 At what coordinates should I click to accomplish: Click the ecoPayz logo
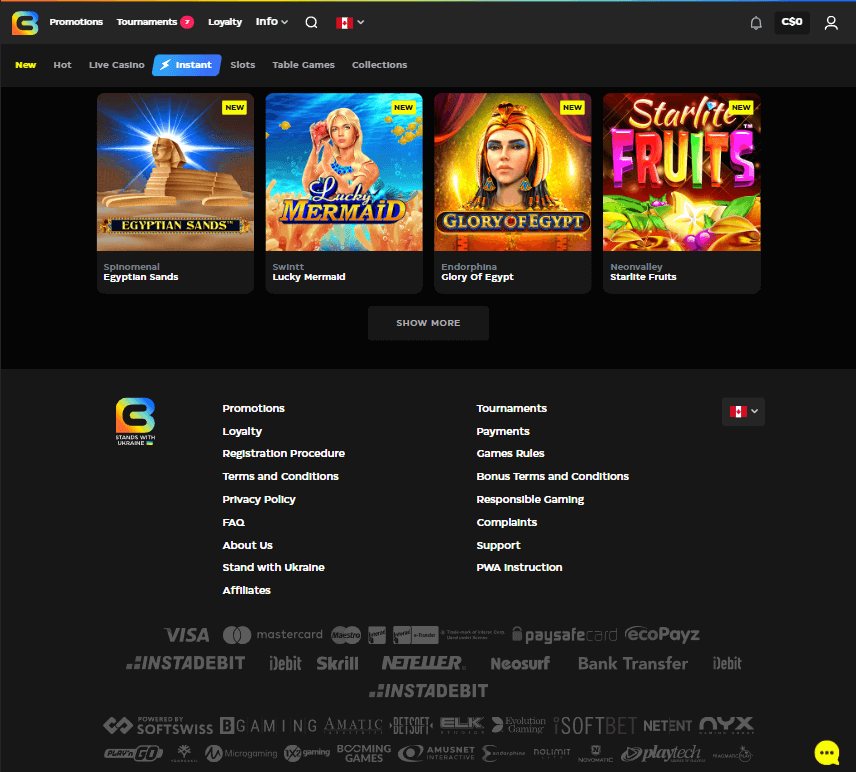pos(662,634)
